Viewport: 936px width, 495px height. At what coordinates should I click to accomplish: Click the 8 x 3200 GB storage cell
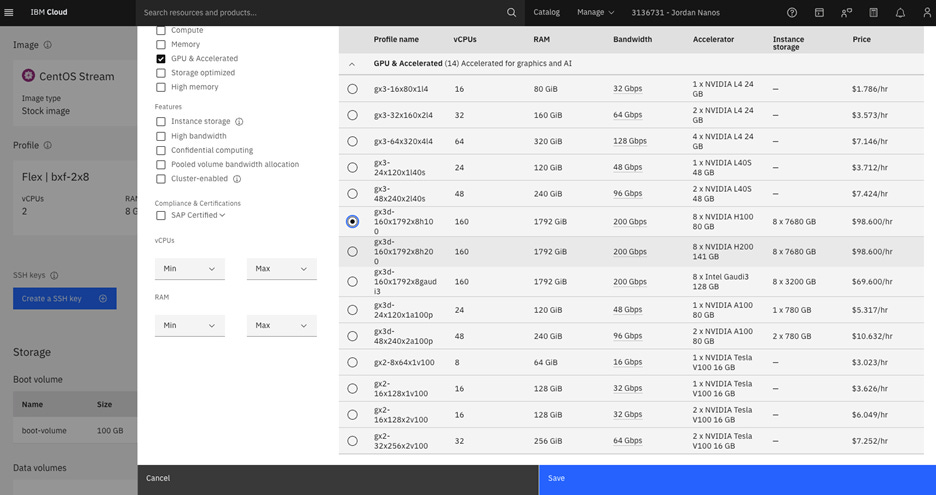coord(794,282)
